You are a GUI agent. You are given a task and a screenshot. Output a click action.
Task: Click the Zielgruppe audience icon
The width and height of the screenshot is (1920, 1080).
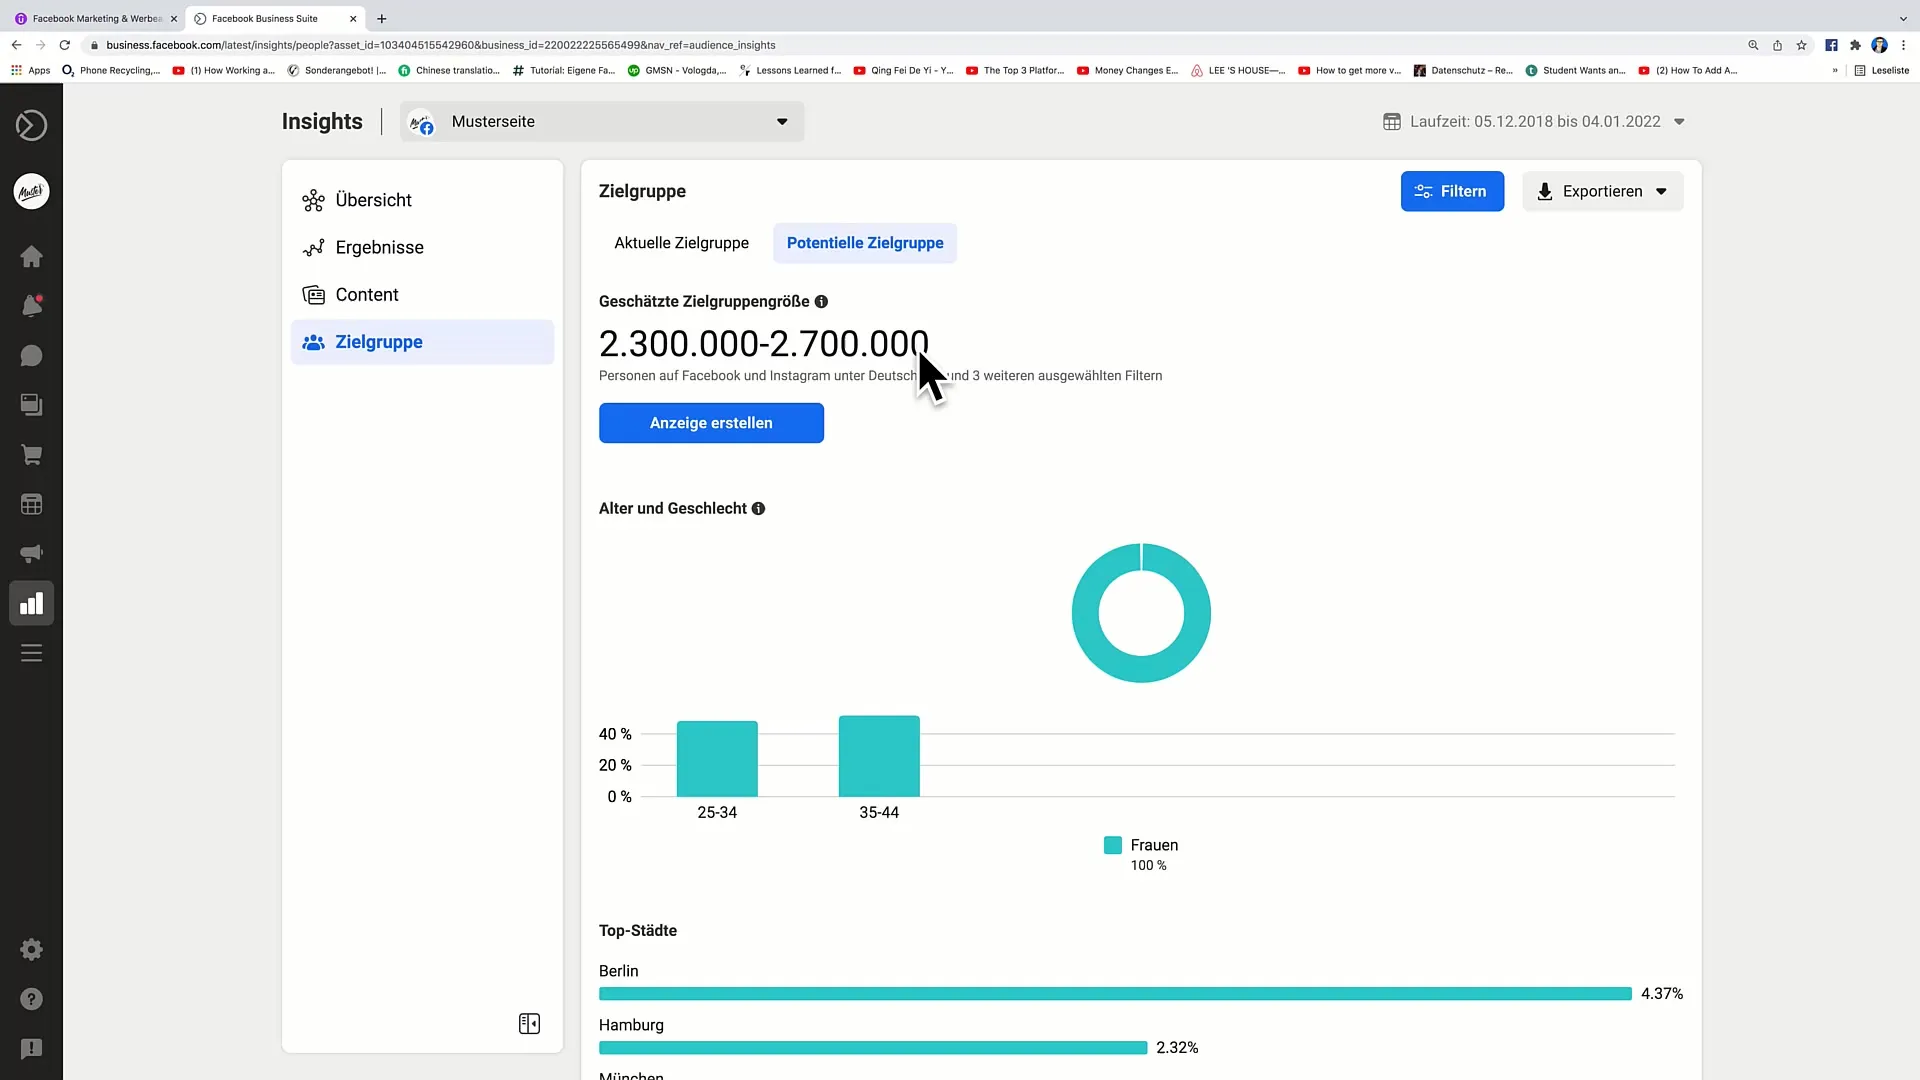313,342
